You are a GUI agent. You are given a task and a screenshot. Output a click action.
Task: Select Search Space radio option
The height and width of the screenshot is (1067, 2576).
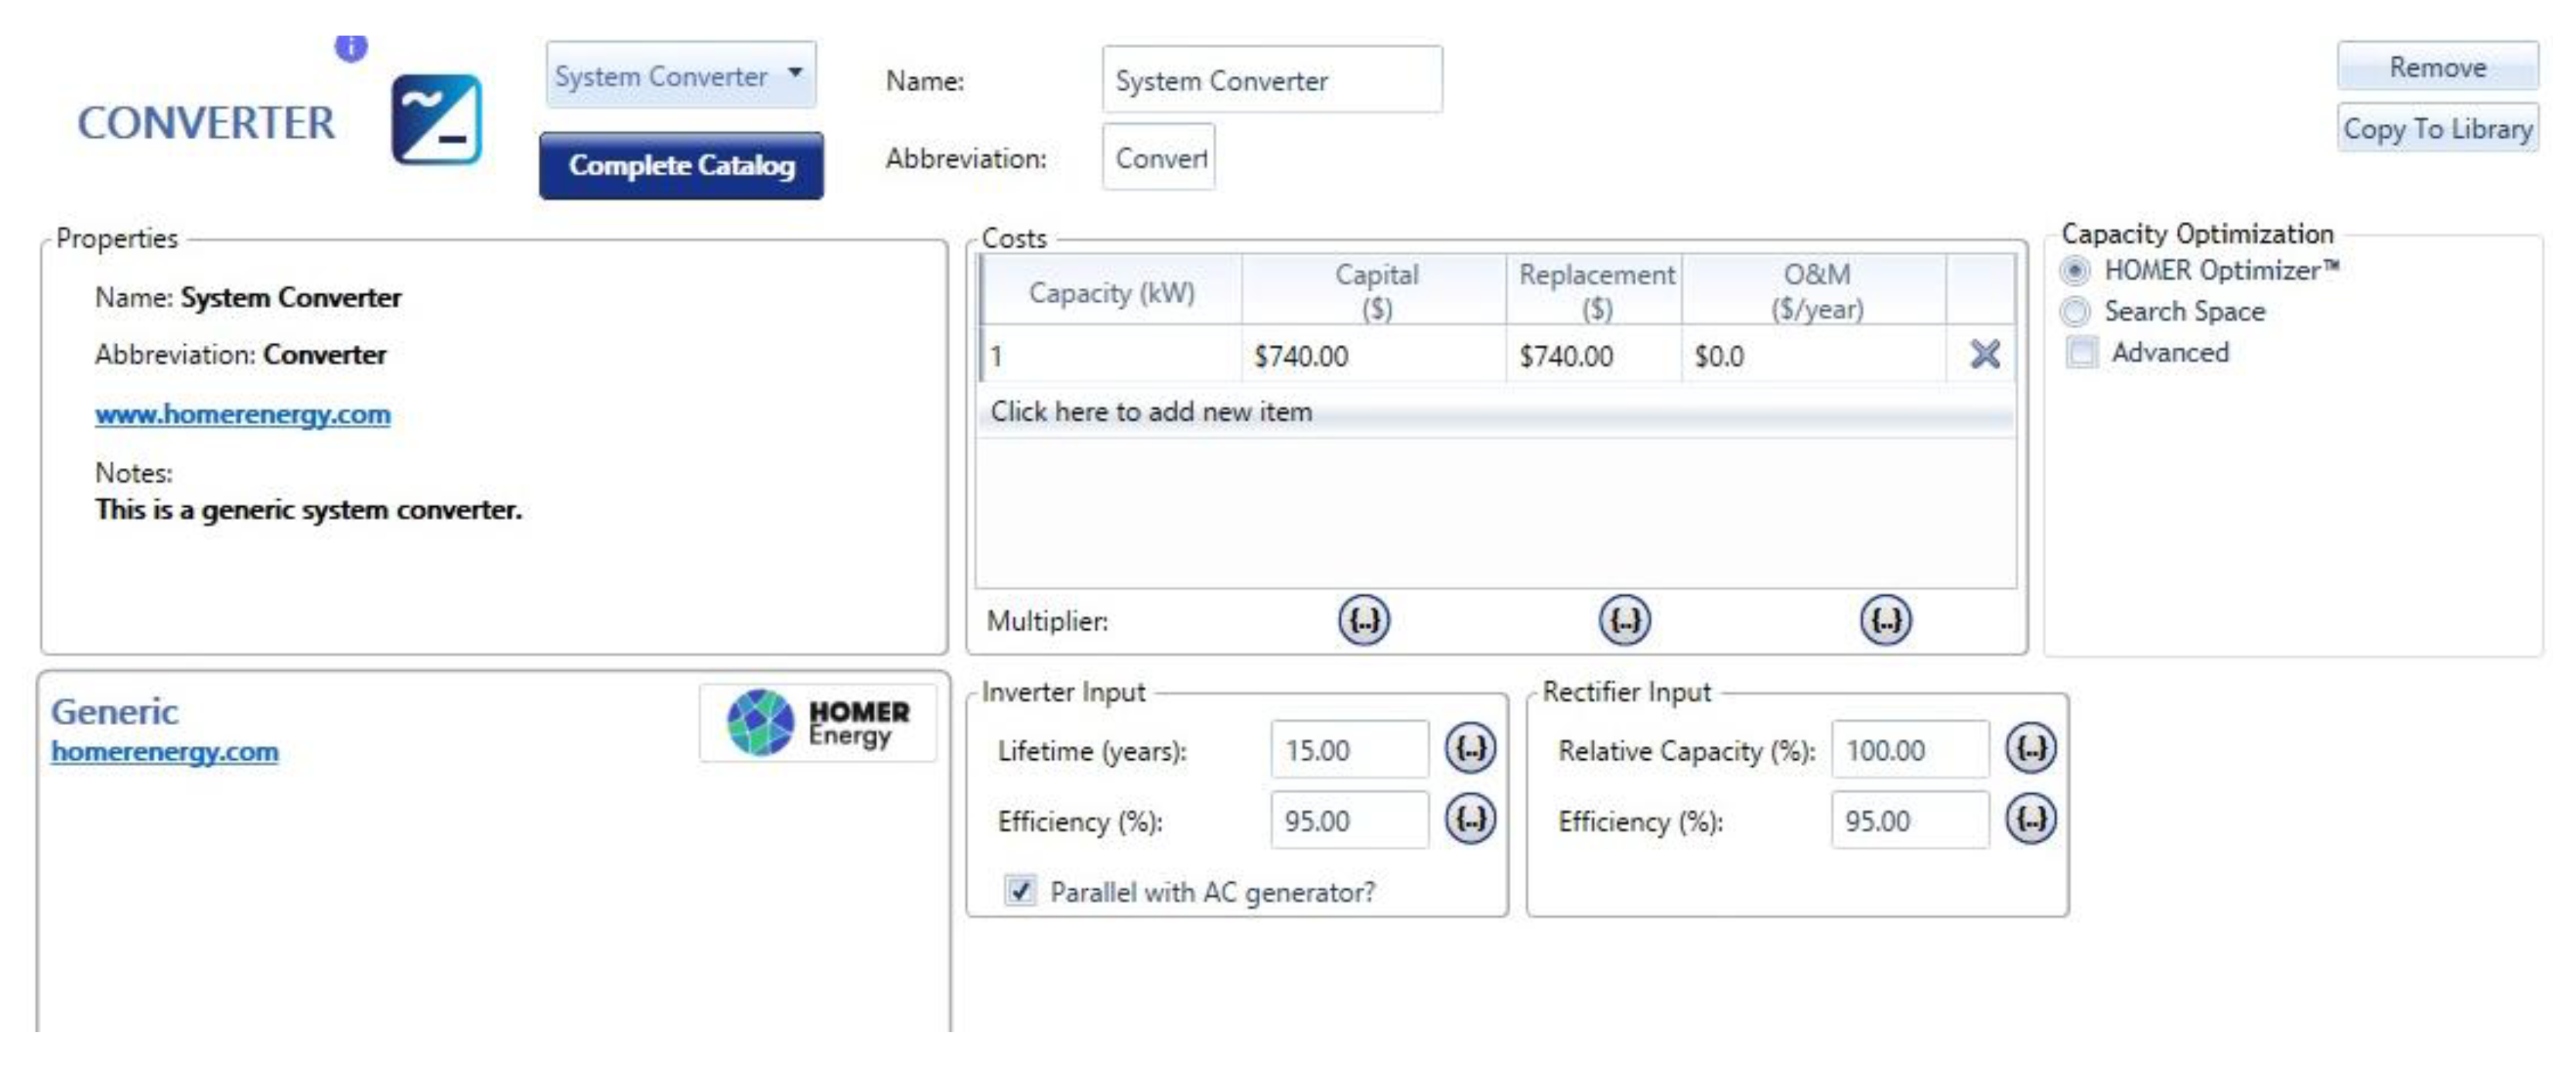(2075, 312)
